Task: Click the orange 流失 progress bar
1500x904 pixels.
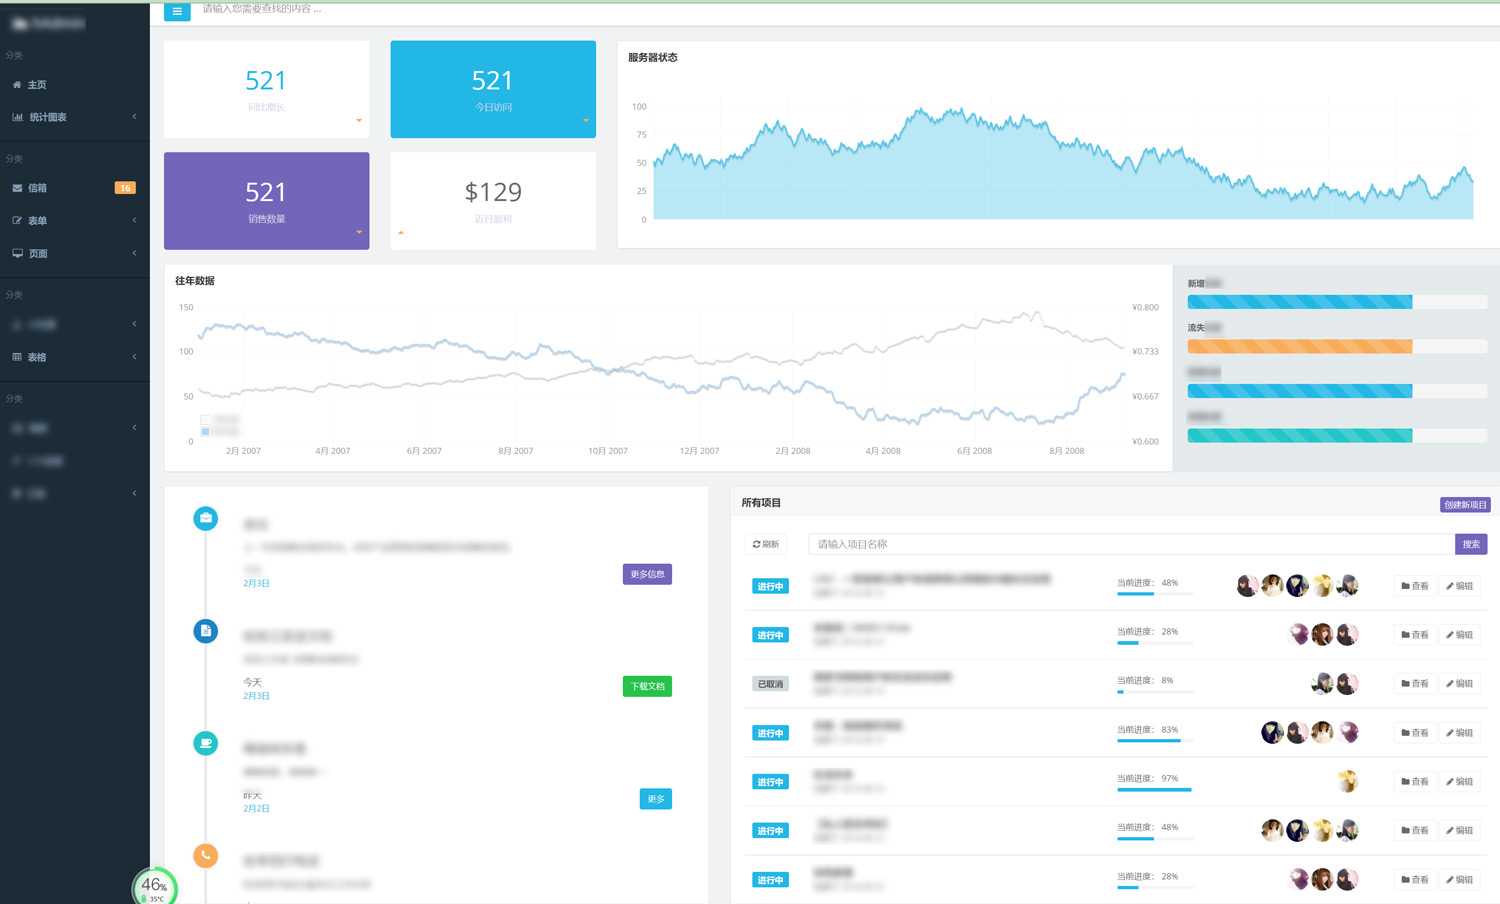Action: 1299,346
